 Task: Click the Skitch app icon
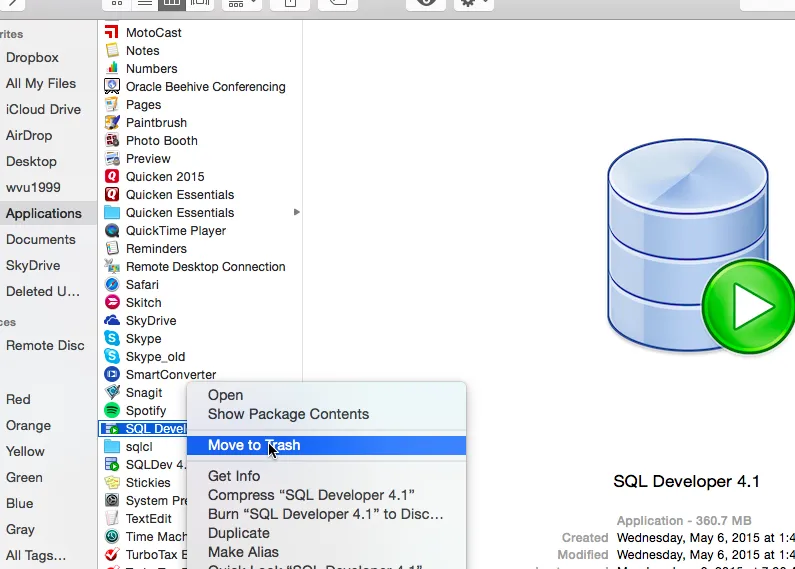coord(112,302)
